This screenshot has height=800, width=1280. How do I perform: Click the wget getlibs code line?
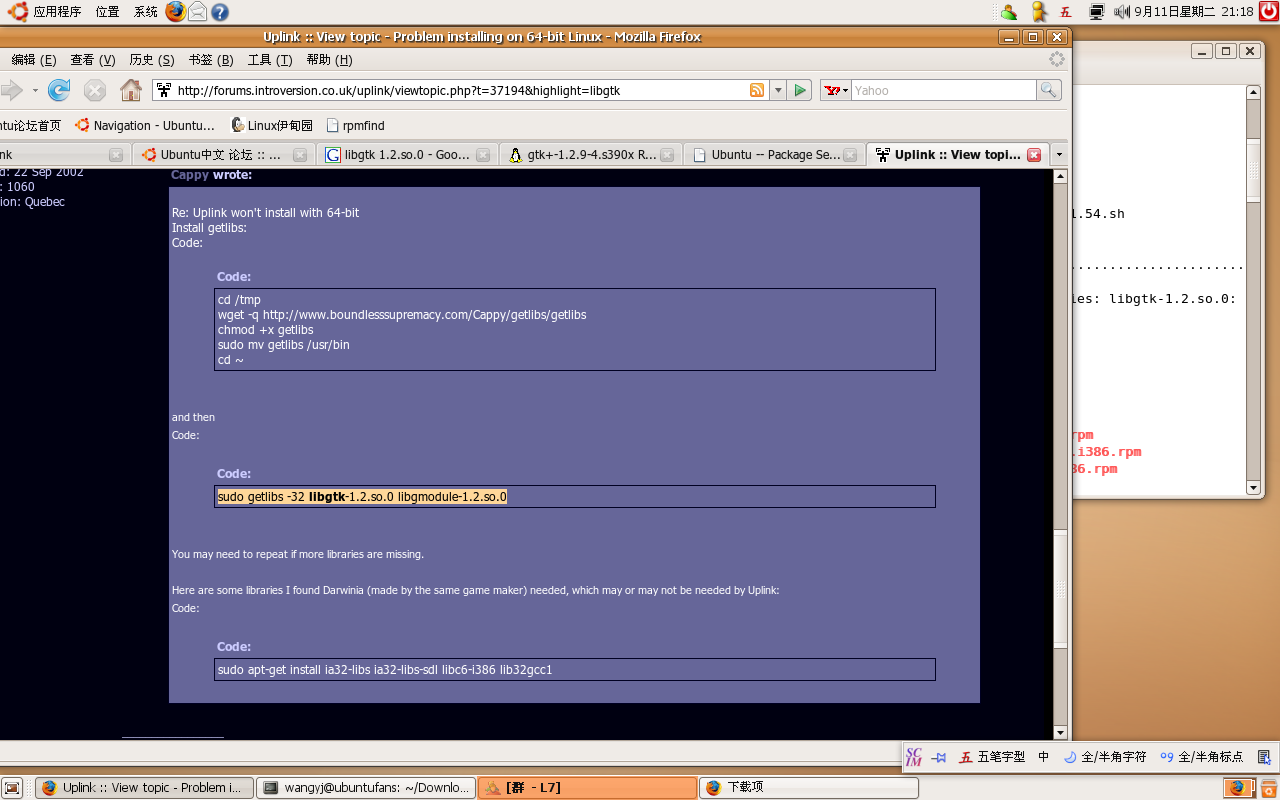[402, 315]
